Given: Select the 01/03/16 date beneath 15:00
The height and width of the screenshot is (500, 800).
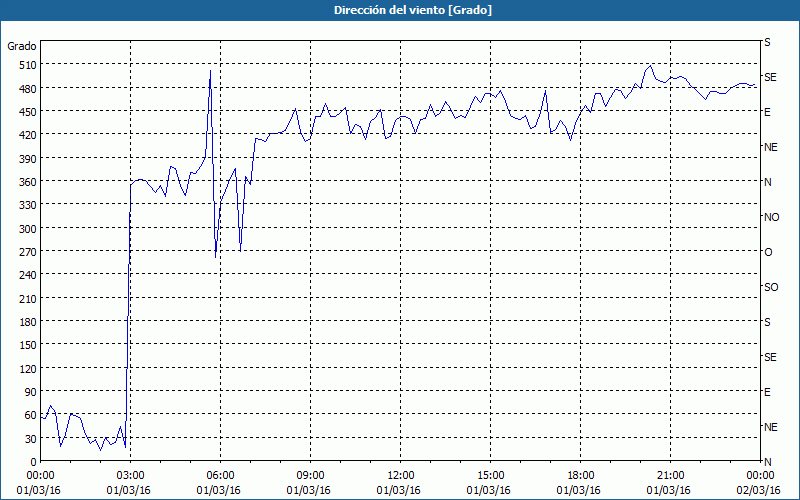Looking at the screenshot, I should click(488, 491).
